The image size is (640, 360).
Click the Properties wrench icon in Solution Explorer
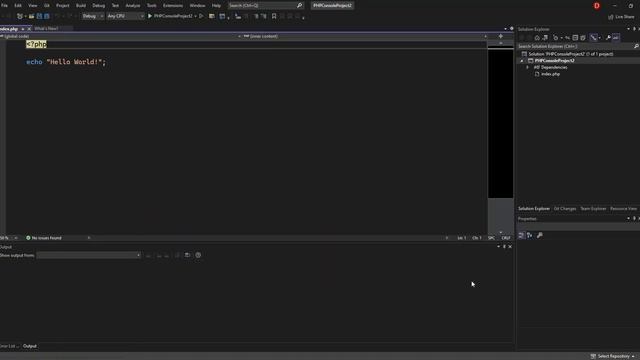(608, 38)
